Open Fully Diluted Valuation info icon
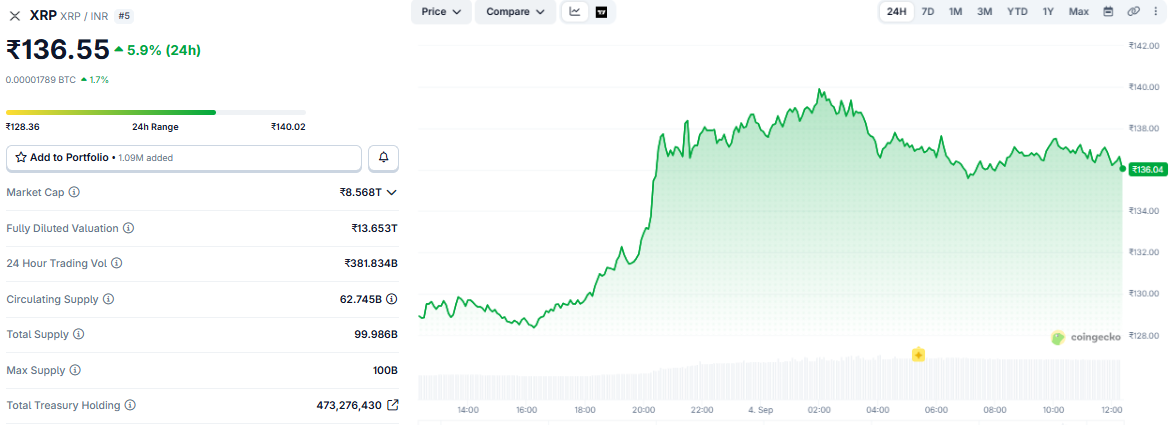1176x425 pixels. (128, 228)
